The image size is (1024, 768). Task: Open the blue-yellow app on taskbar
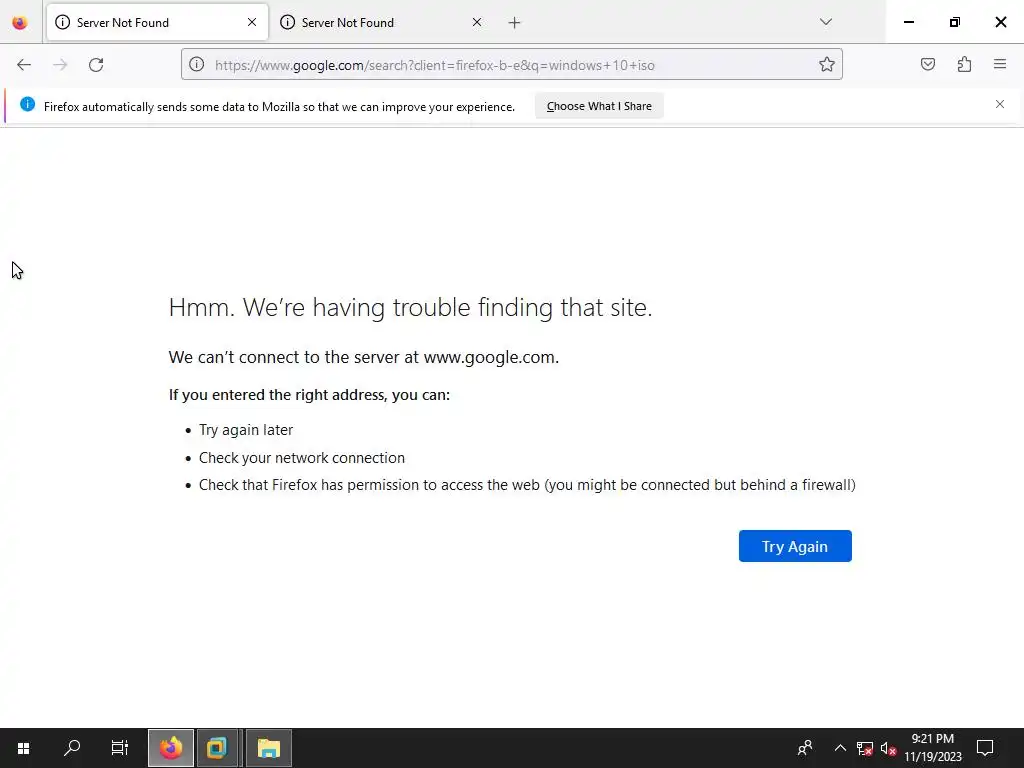pyautogui.click(x=217, y=748)
